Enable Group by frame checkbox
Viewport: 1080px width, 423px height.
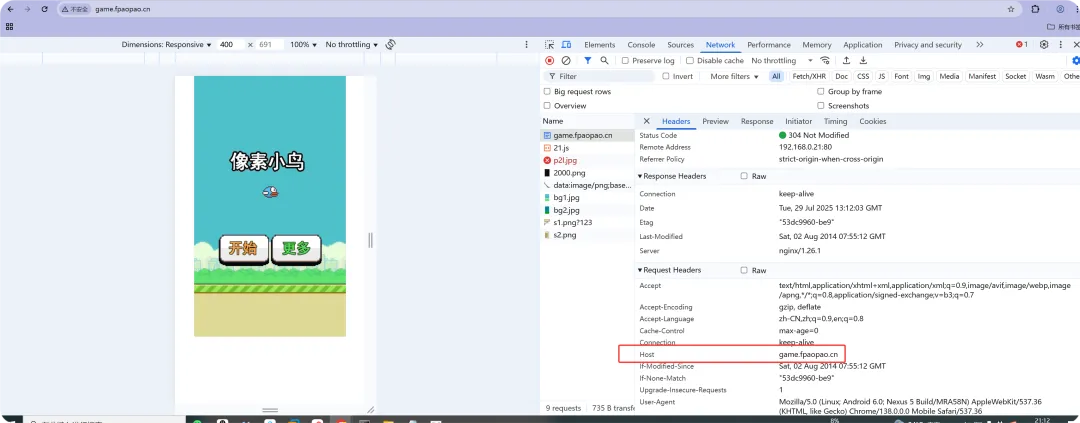[821, 92]
